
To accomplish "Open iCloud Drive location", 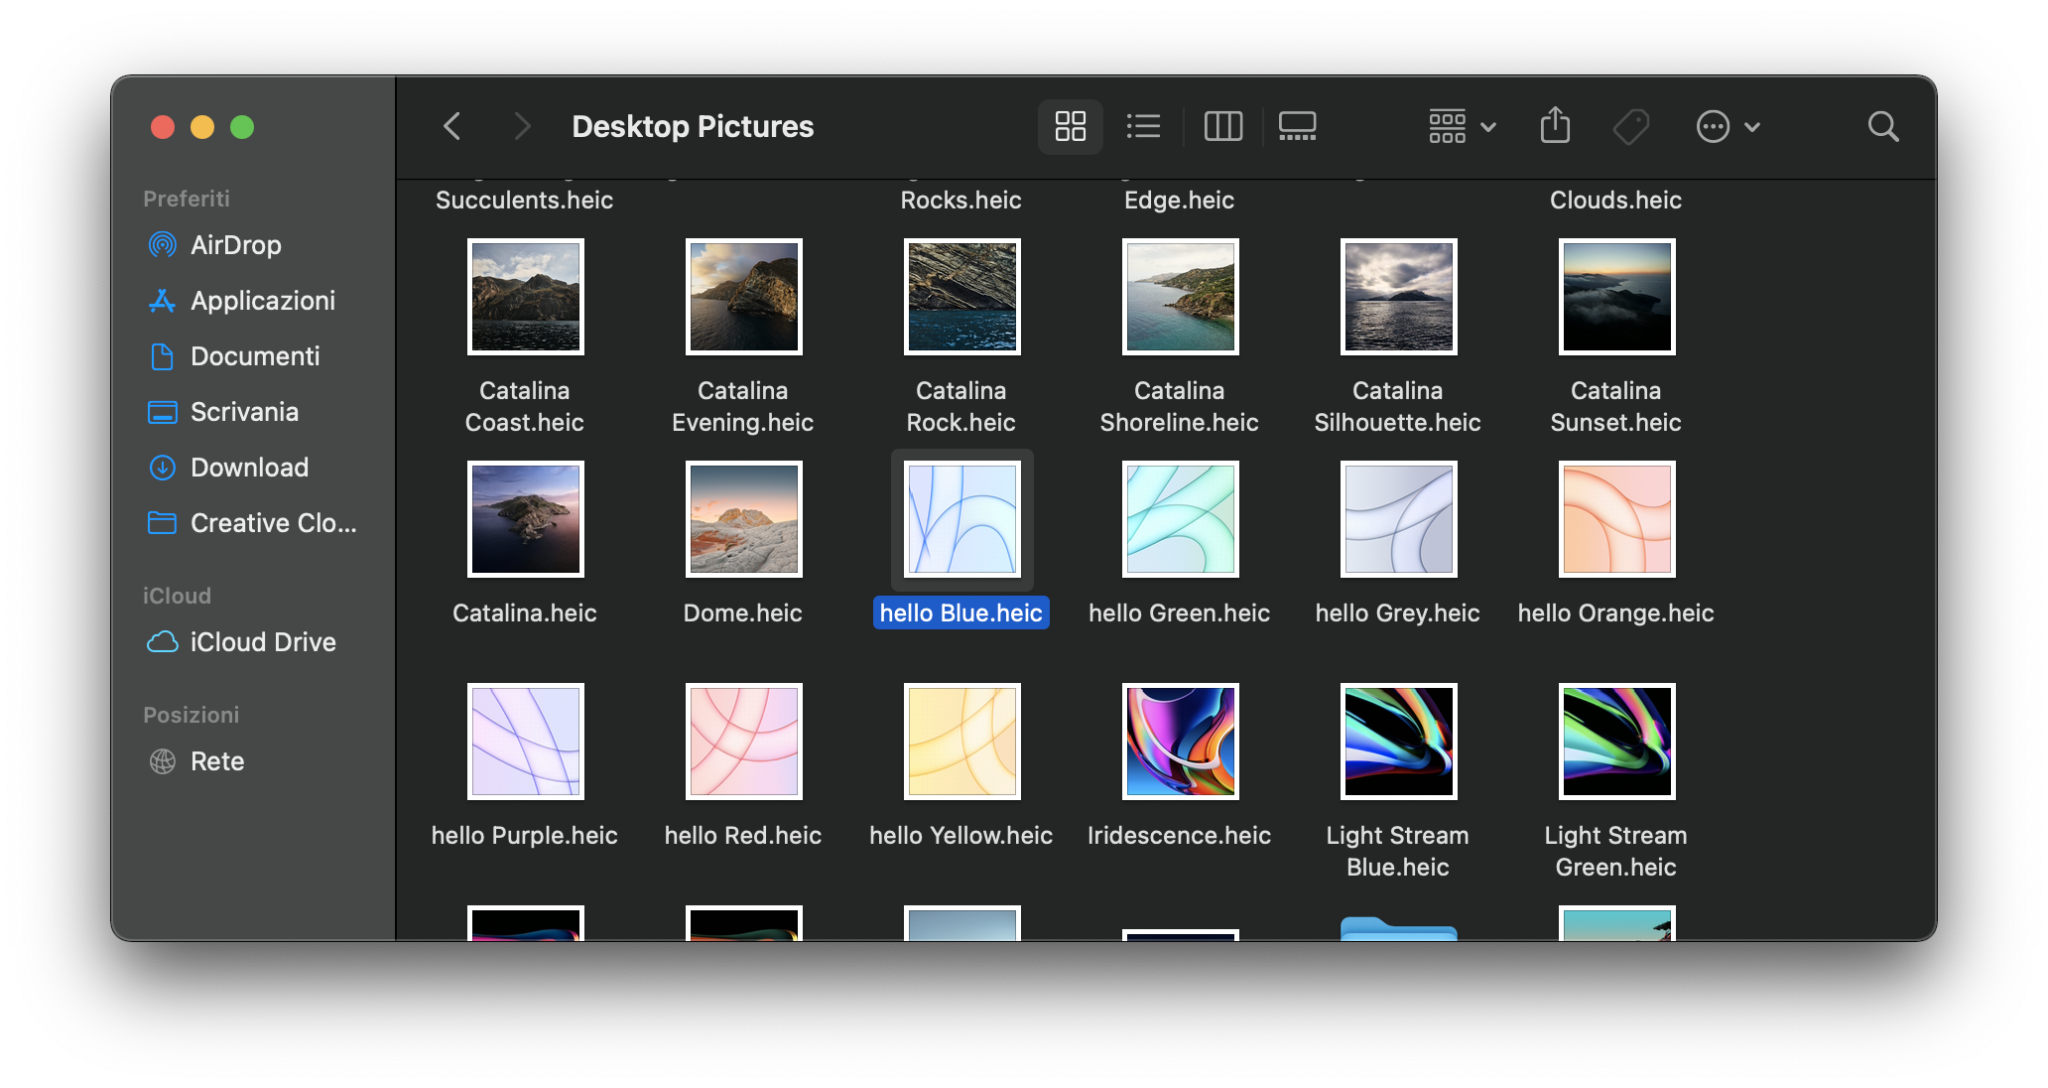I will 251,640.
